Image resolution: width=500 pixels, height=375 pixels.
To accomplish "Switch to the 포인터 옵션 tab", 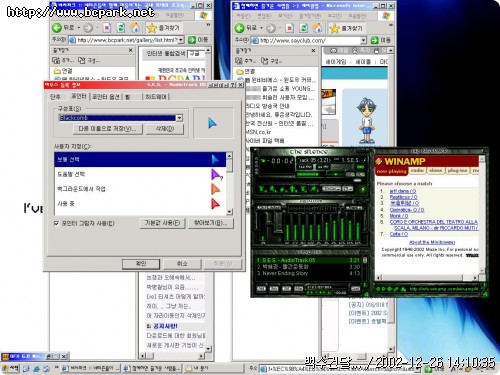I will (105, 97).
